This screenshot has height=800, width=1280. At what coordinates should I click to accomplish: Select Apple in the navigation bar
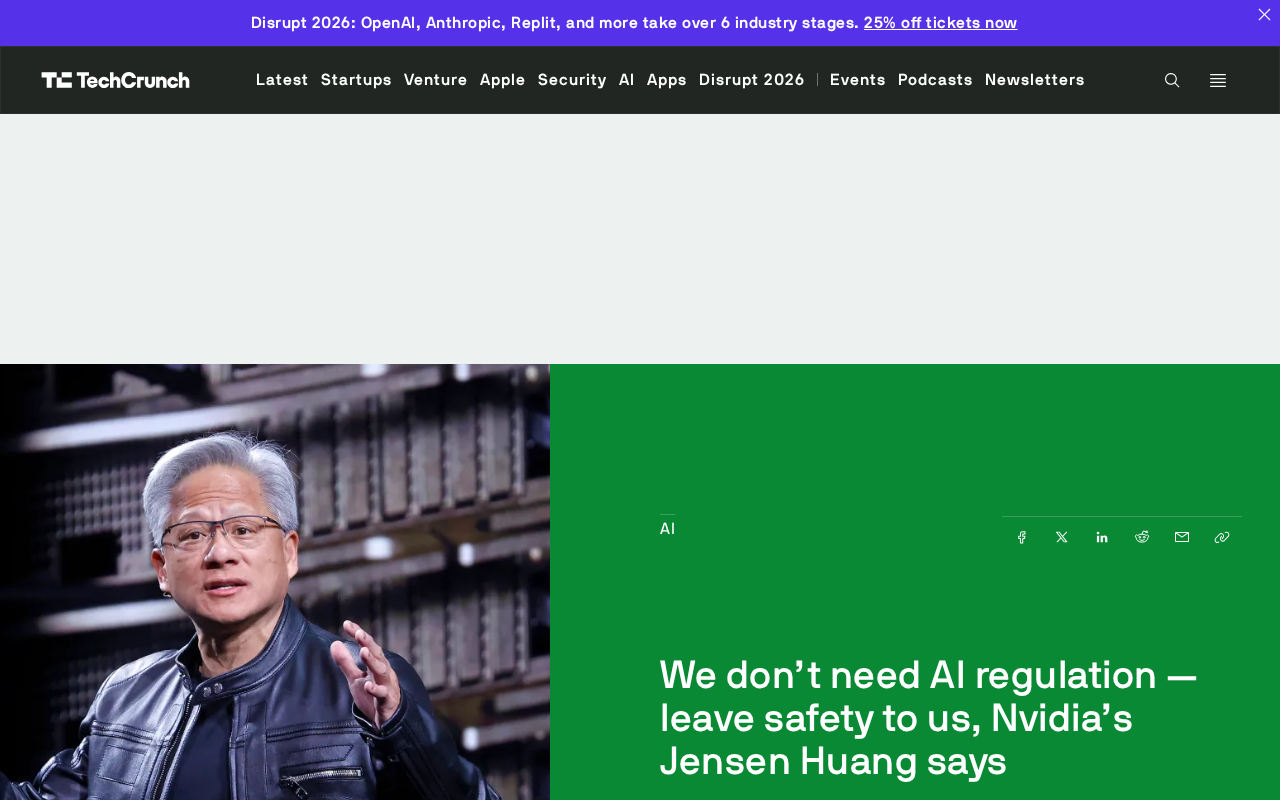coord(503,80)
